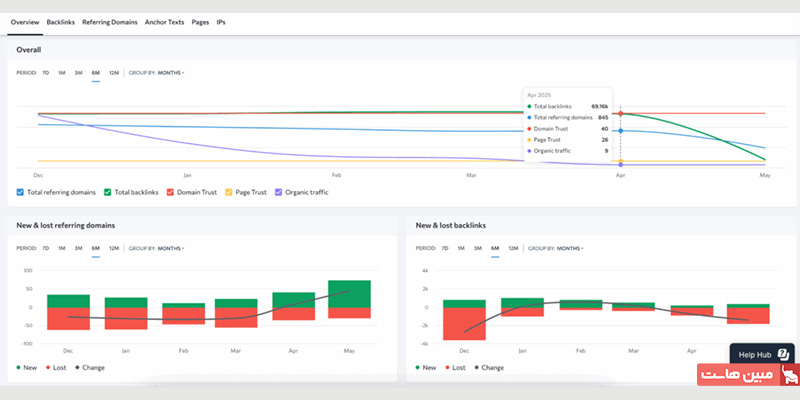800x400 pixels.
Task: Click the May bar in referring domains chart
Action: [349, 298]
